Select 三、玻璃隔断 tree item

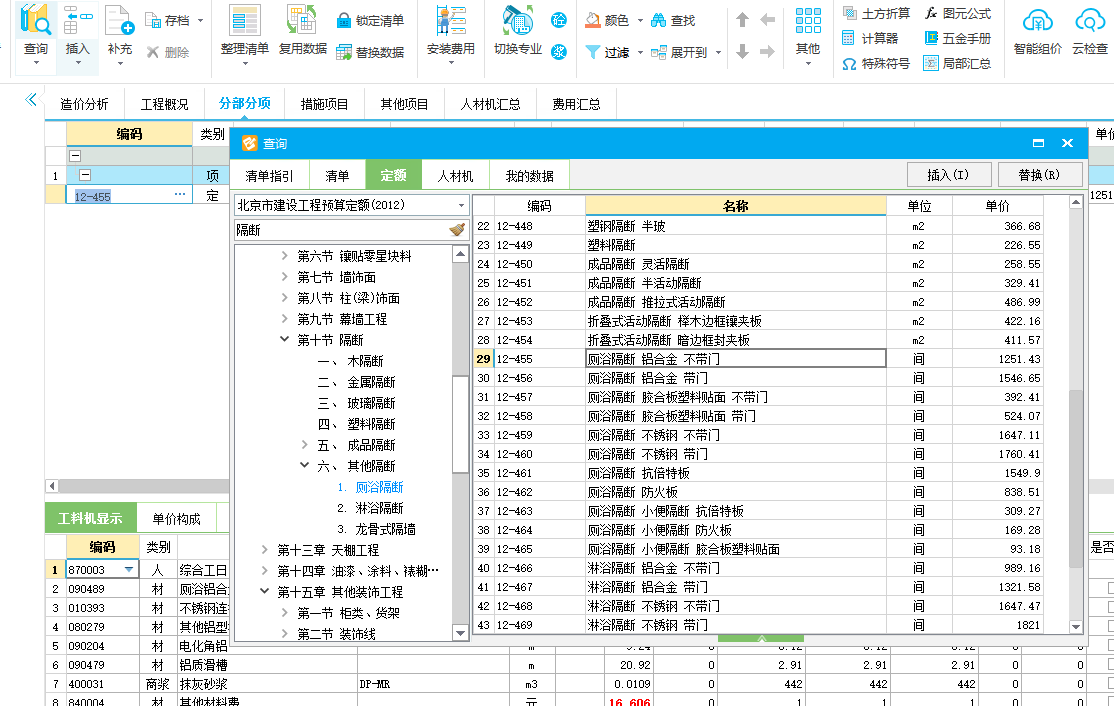coord(356,403)
